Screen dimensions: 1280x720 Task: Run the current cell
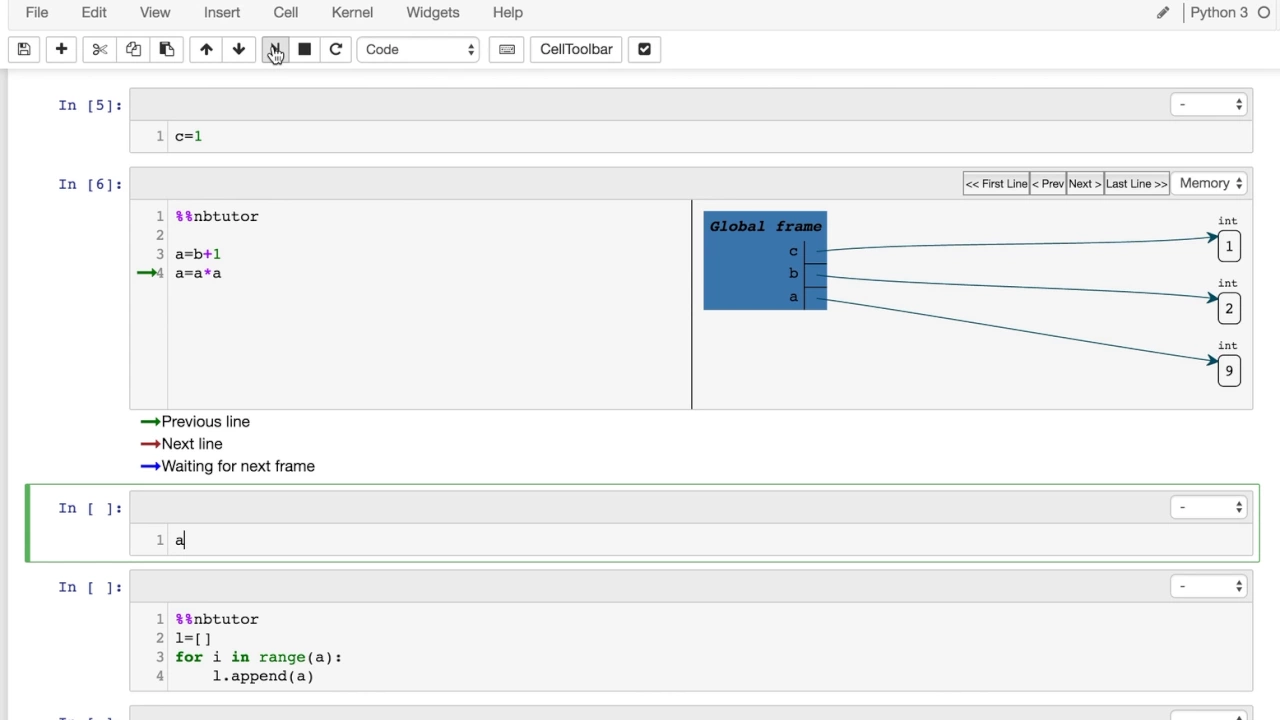pyautogui.click(x=274, y=49)
